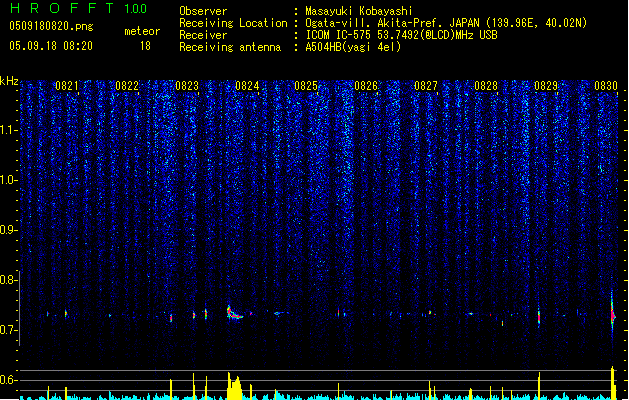Click the Observer field label

click(203, 11)
